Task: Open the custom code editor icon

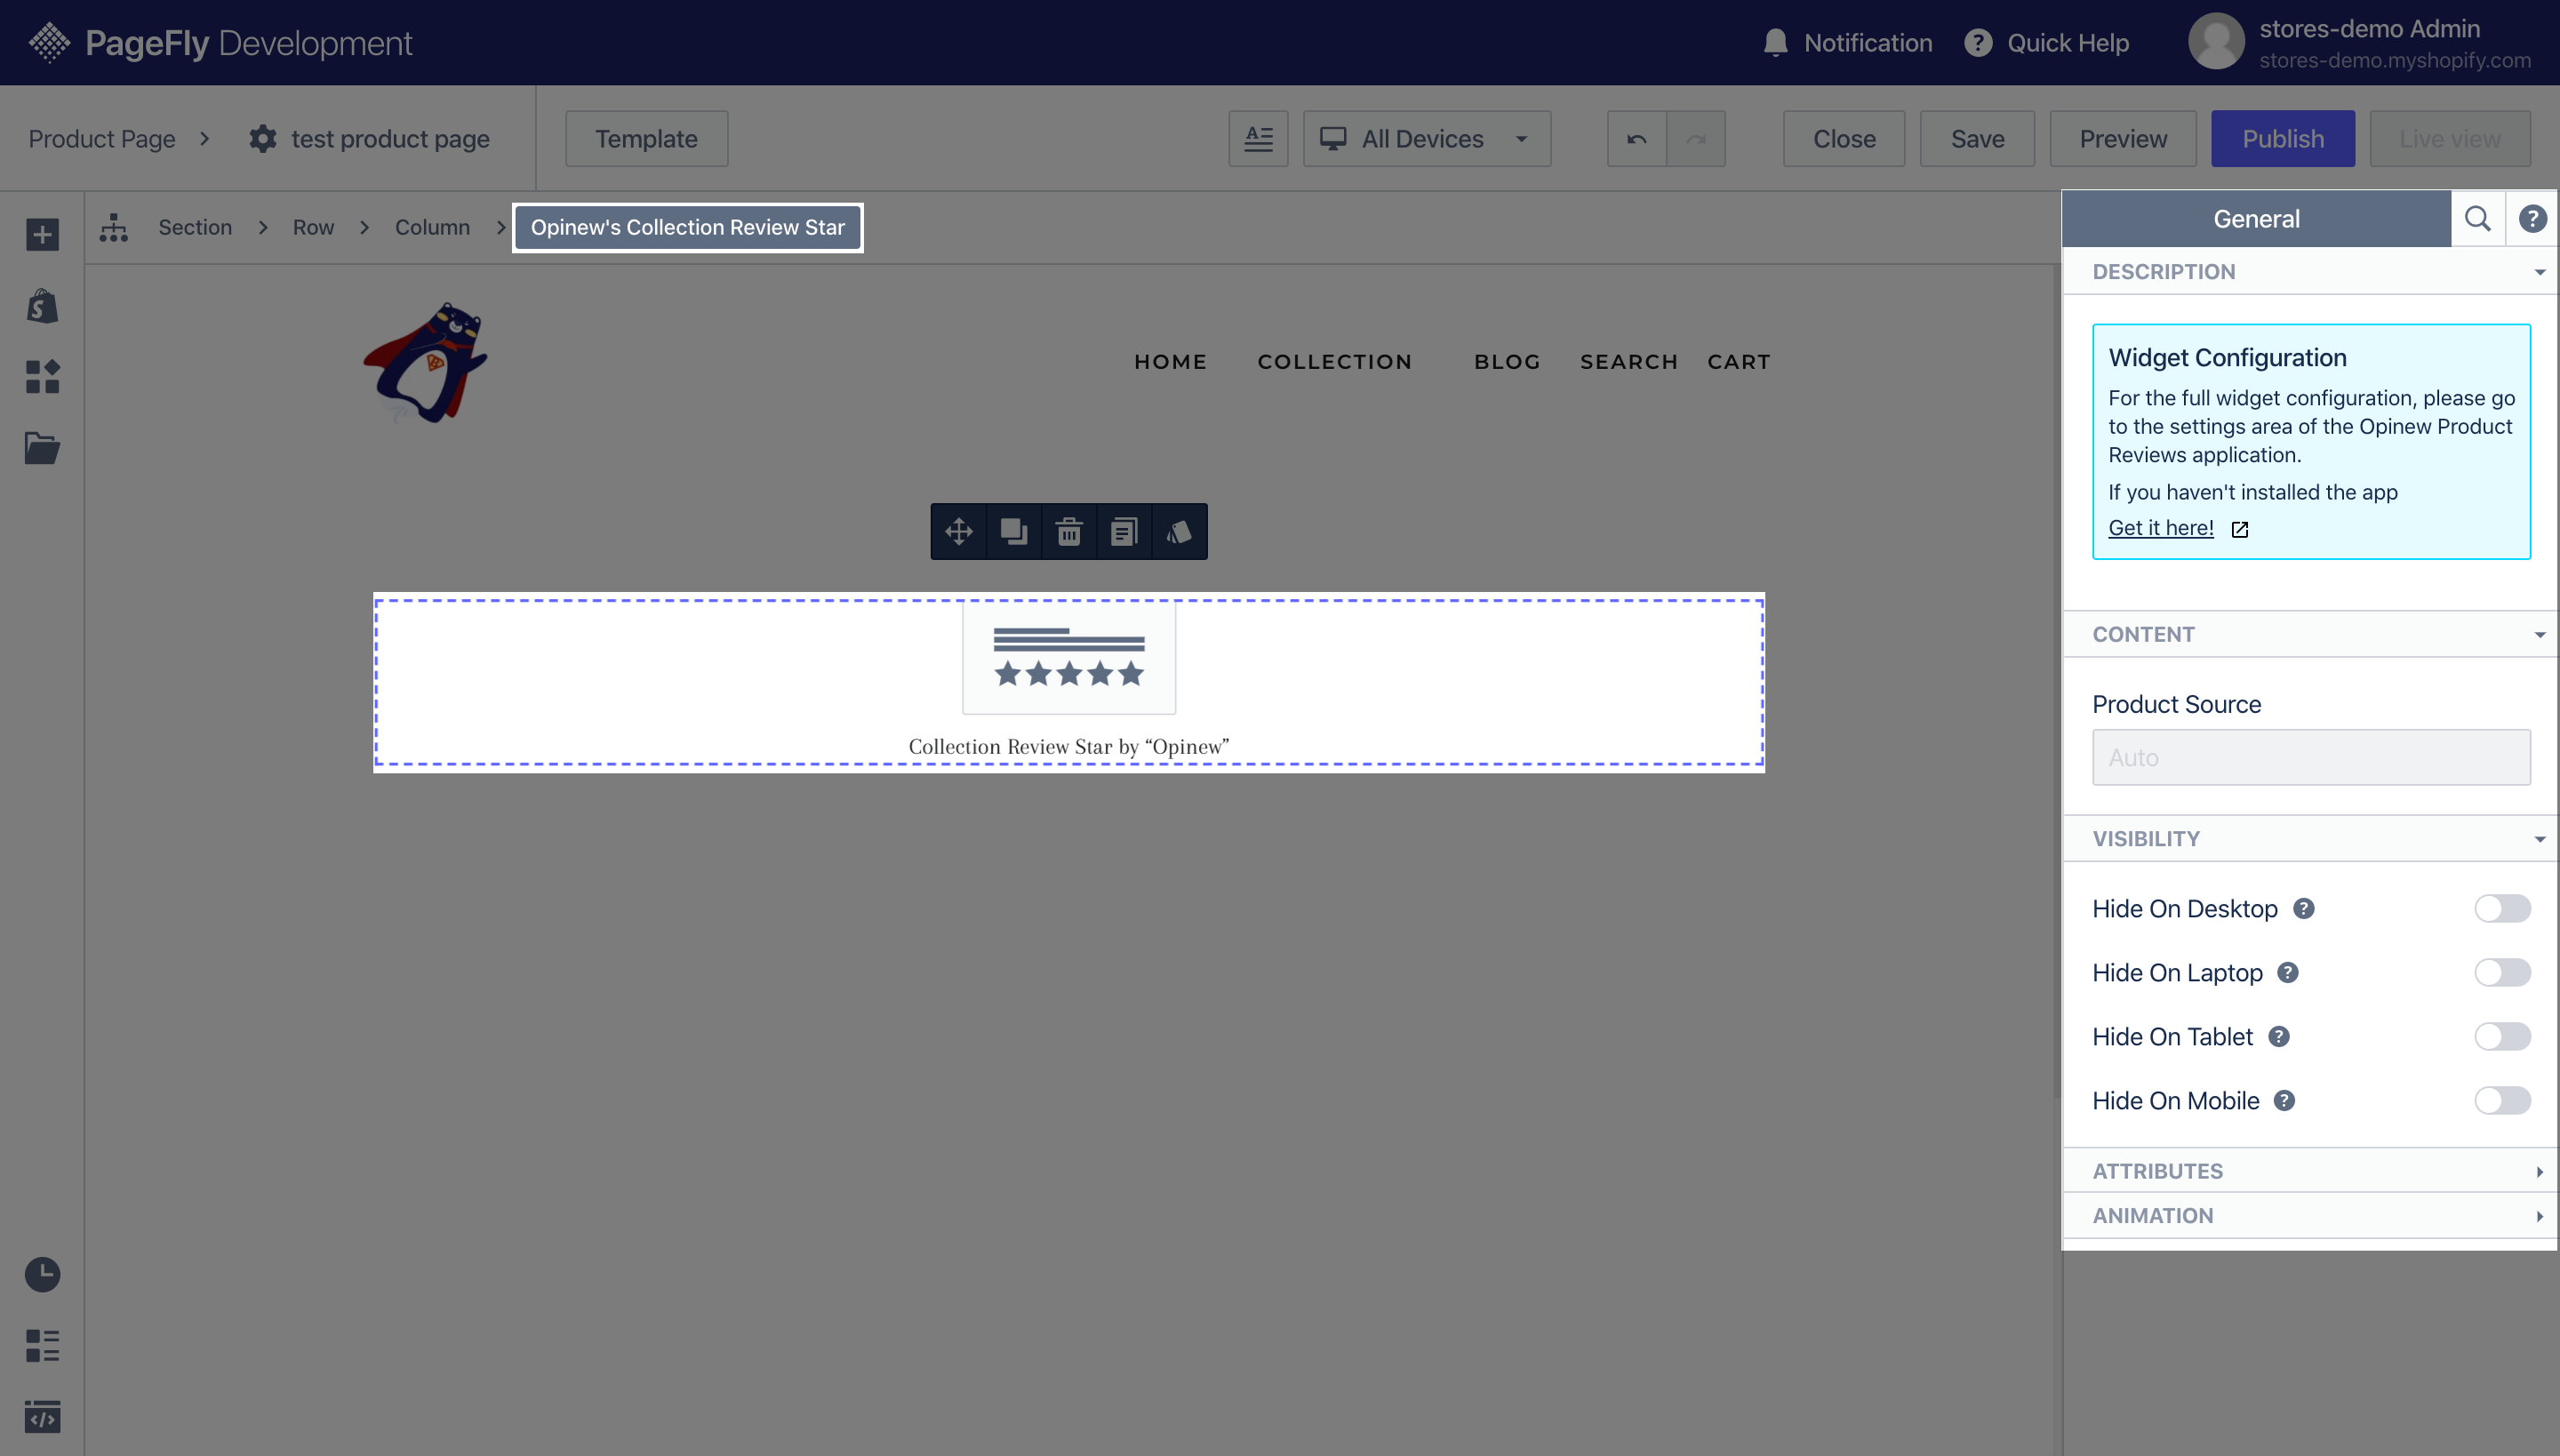Action: [42, 1416]
